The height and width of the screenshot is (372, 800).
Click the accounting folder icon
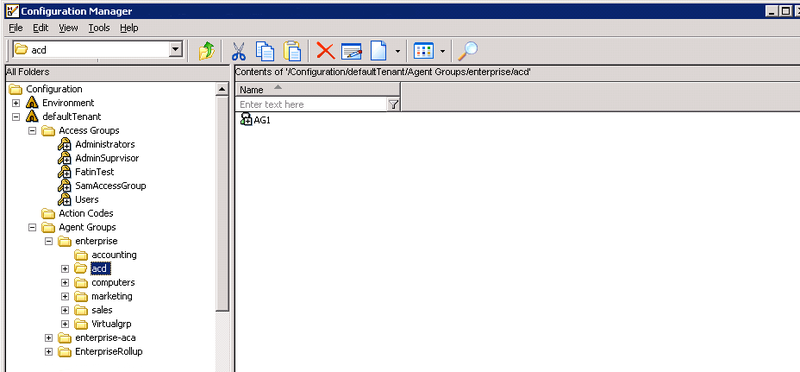81,255
